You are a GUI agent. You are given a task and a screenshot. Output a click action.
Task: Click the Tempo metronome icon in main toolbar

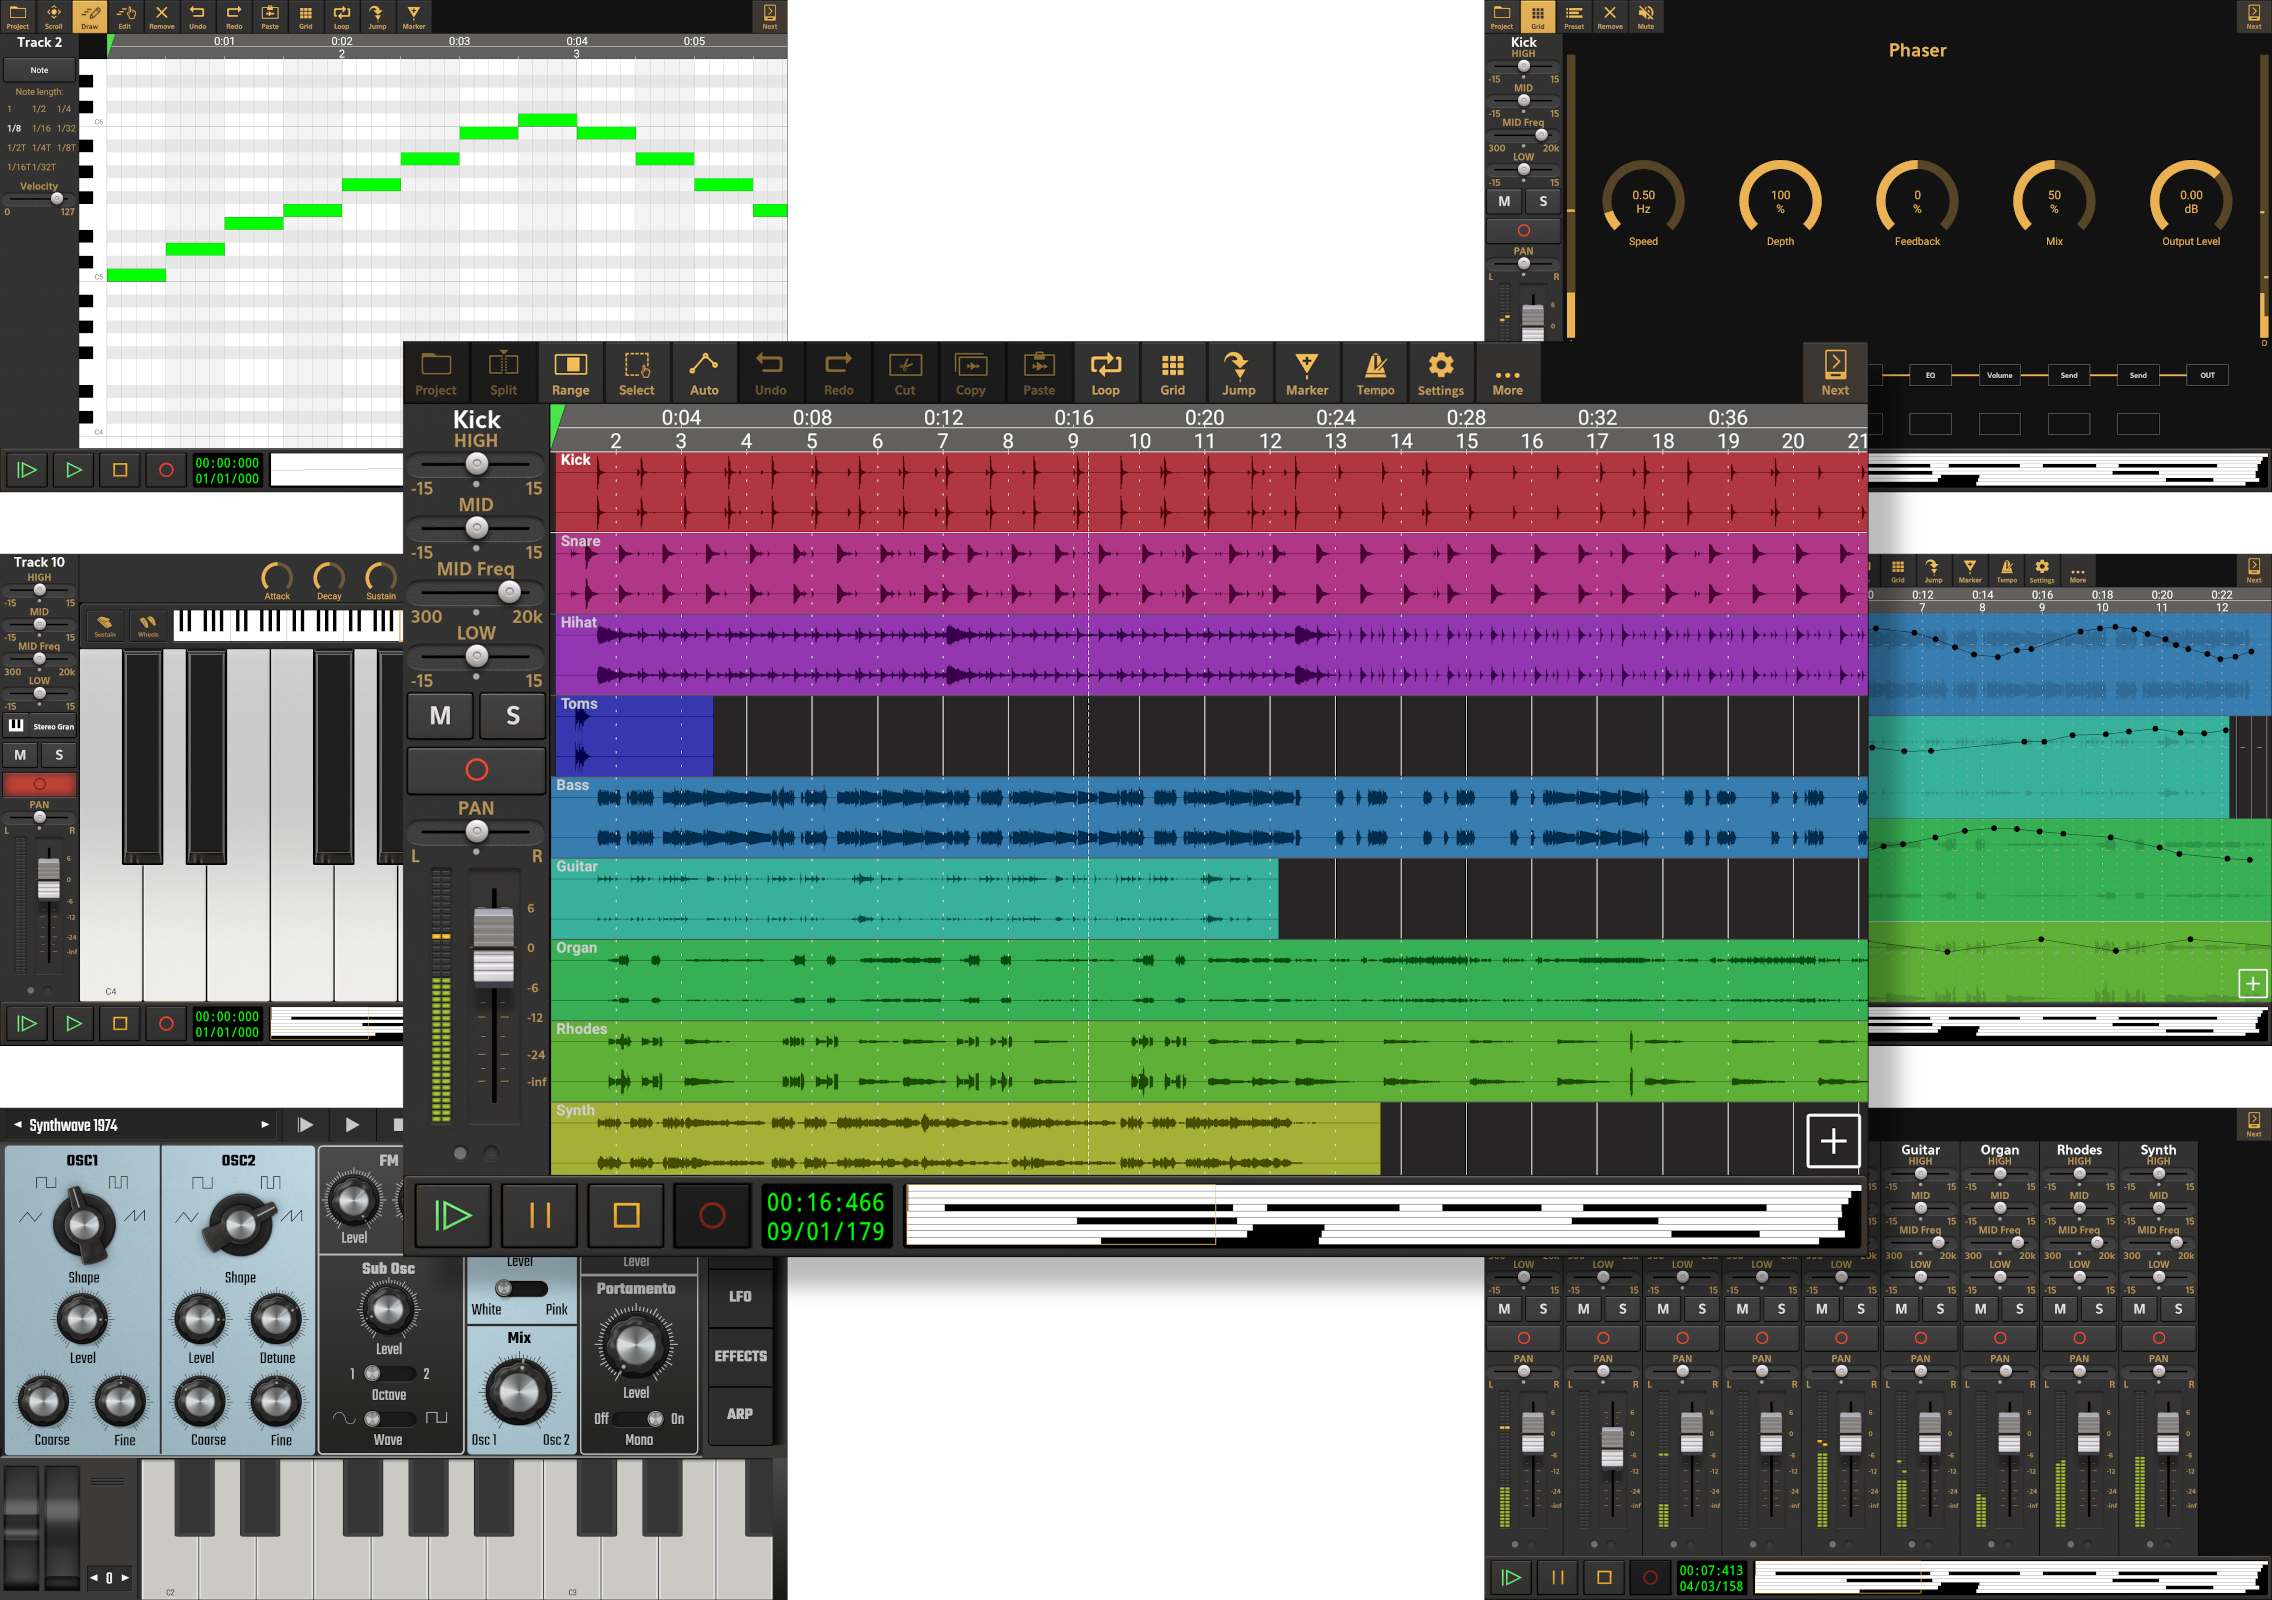pos(1375,373)
